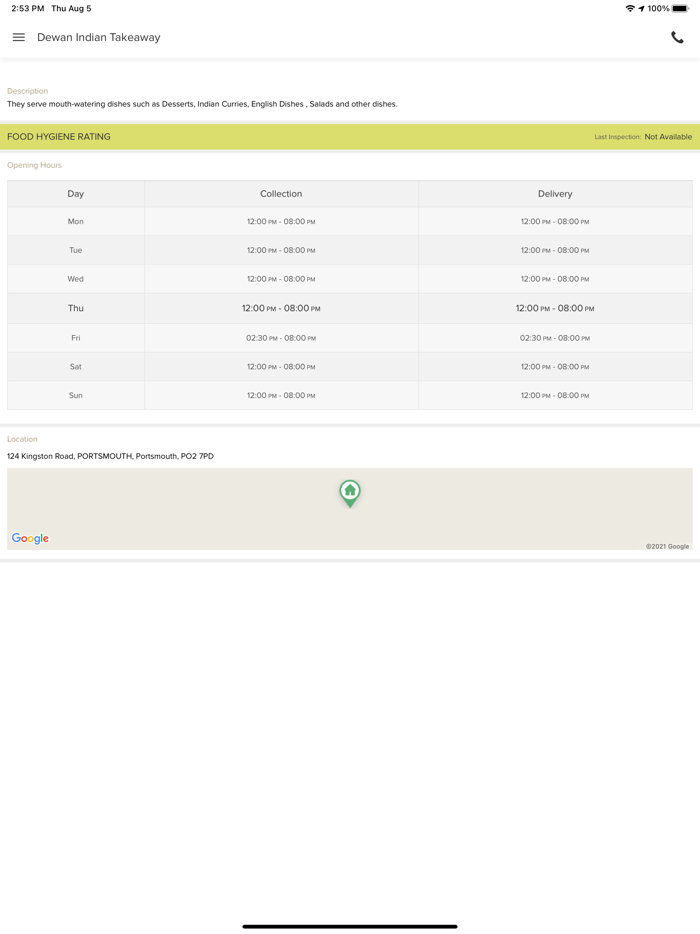Tap Thursday's delivery hours
Image resolution: width=700 pixels, height=934 pixels.
click(x=555, y=308)
